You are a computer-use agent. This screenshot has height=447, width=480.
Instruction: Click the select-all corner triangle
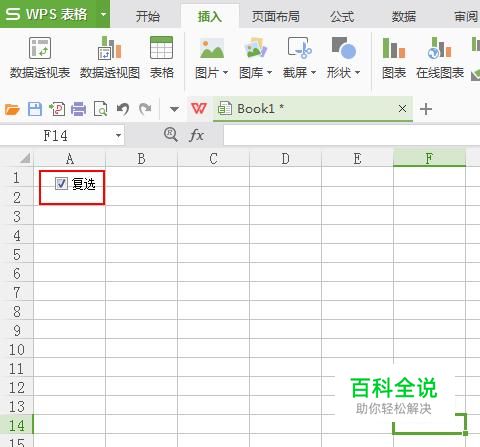click(25, 158)
